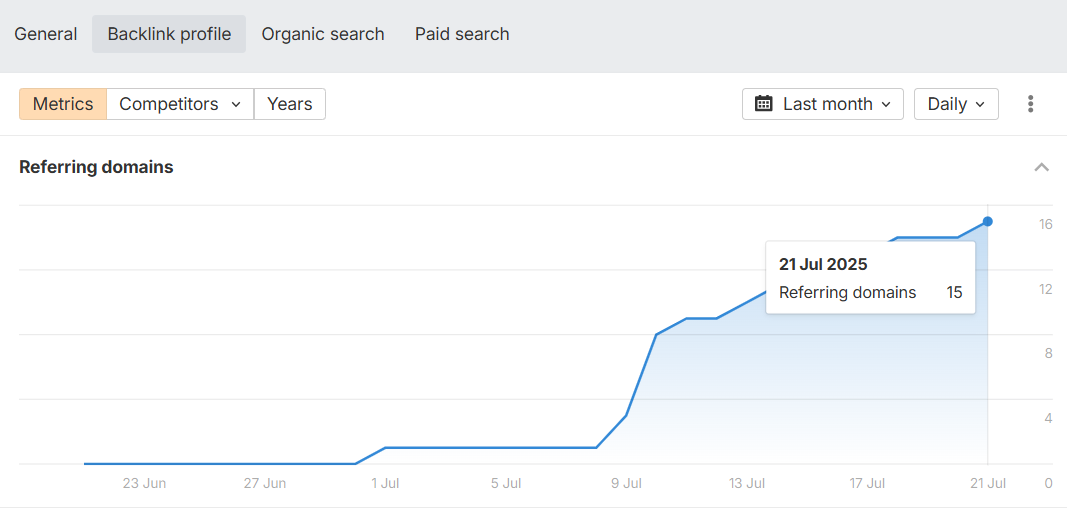Switch to the Organic search tab
Image resolution: width=1067 pixels, height=517 pixels.
[x=323, y=34]
